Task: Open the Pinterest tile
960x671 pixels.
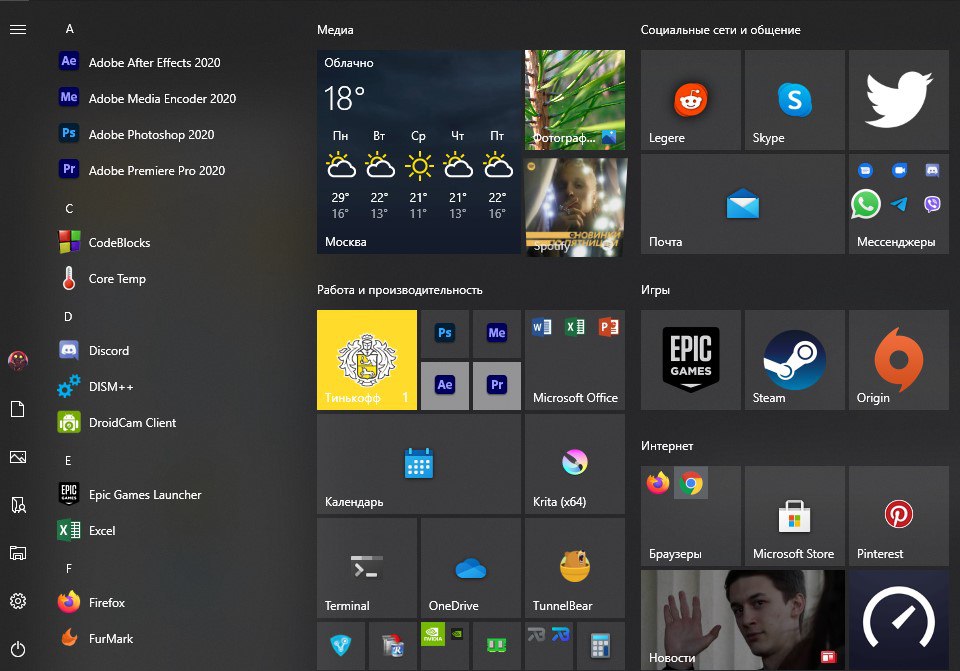Action: click(x=899, y=516)
